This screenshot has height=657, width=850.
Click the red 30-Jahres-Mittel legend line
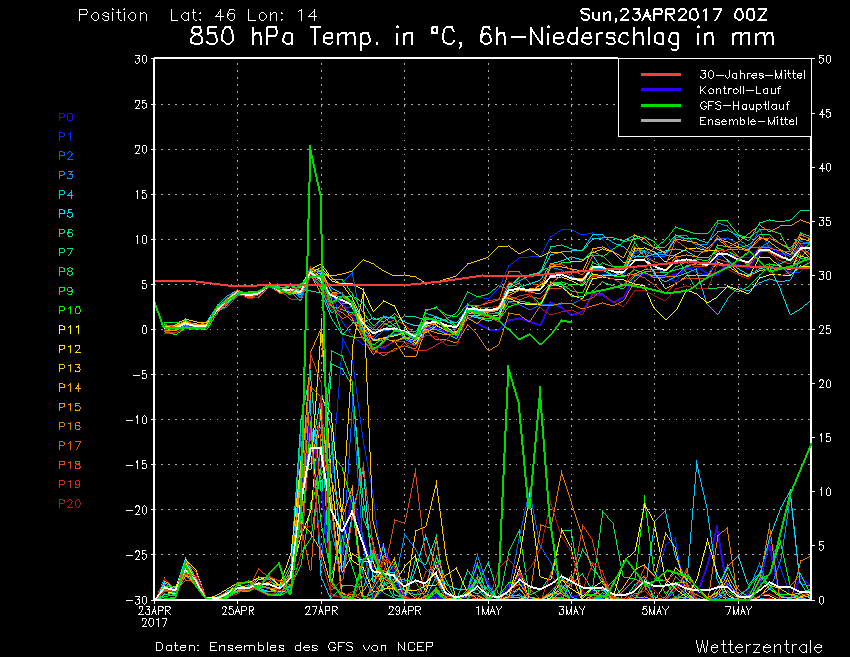[661, 74]
